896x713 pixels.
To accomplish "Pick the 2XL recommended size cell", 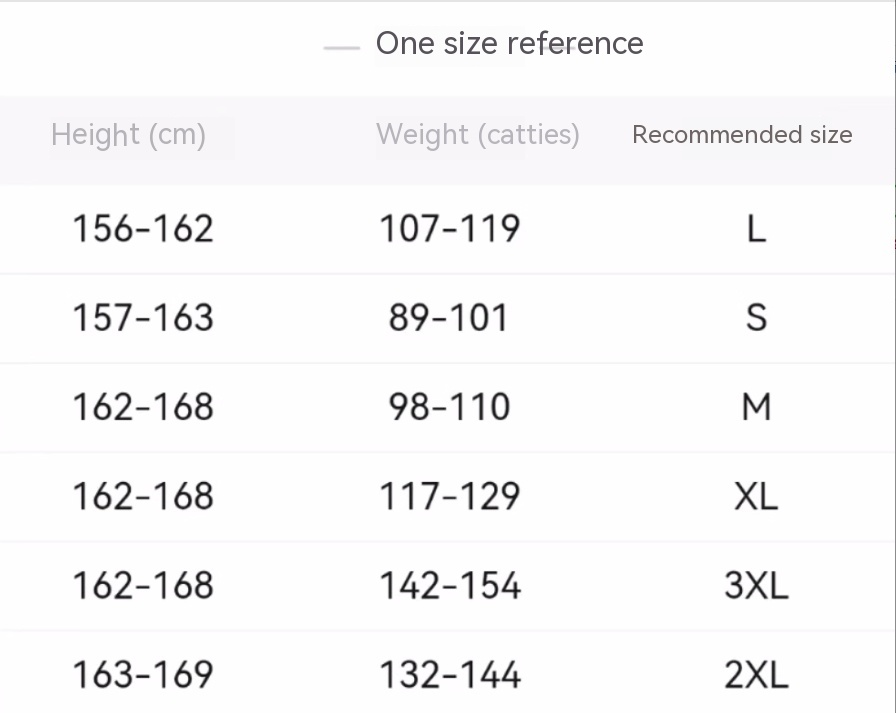I will coord(756,675).
